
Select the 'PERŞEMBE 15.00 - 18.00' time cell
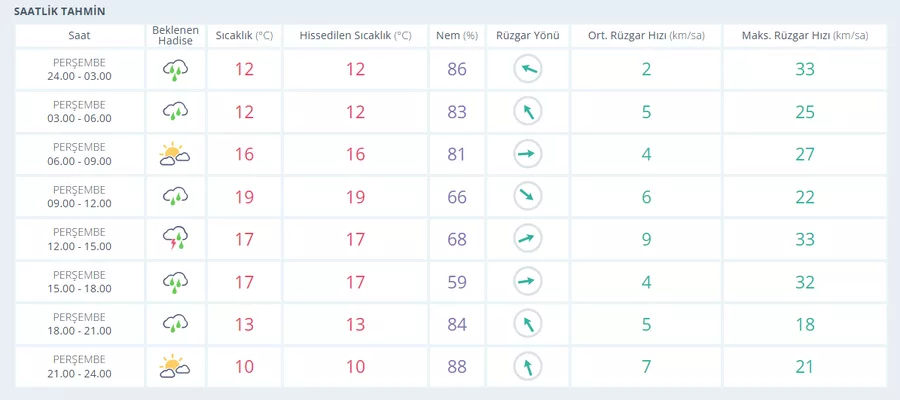point(80,282)
